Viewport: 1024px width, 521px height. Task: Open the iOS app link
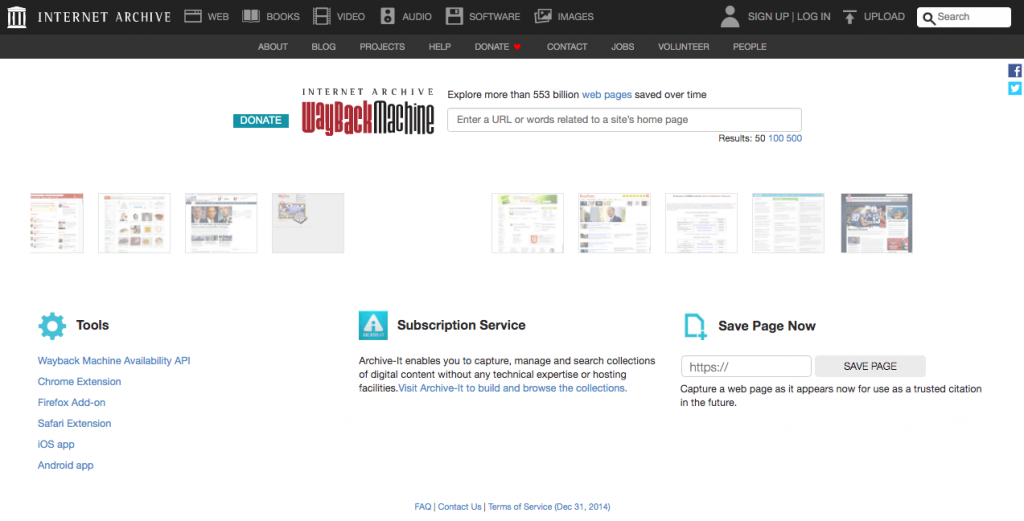click(x=56, y=444)
